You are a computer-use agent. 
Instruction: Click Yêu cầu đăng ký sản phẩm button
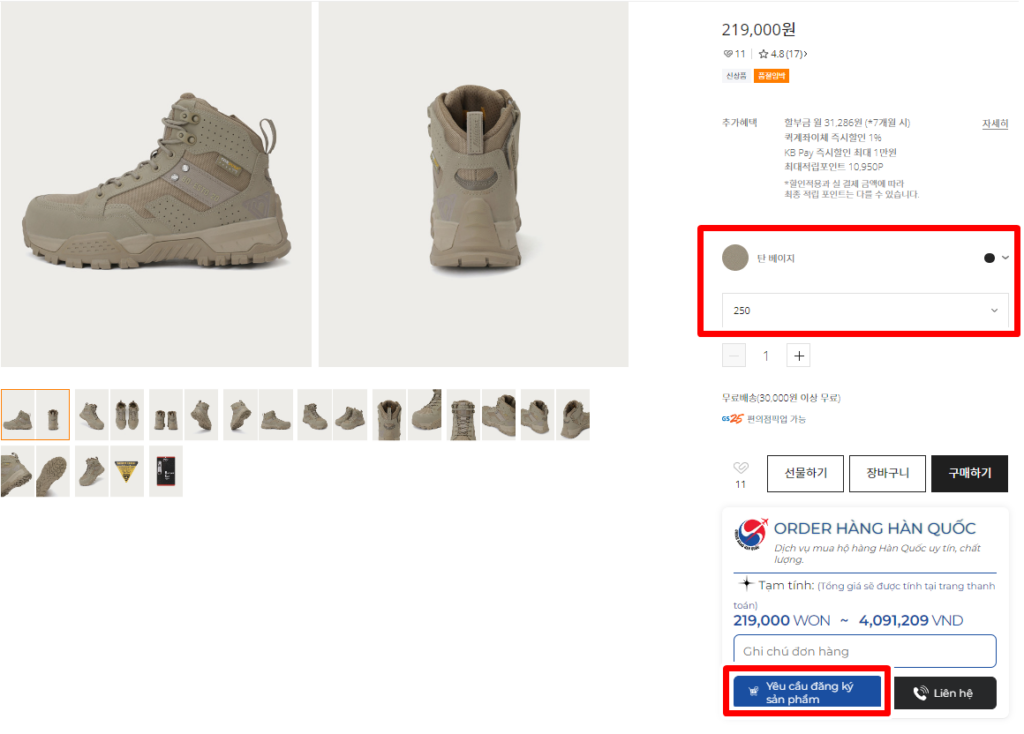coord(807,692)
